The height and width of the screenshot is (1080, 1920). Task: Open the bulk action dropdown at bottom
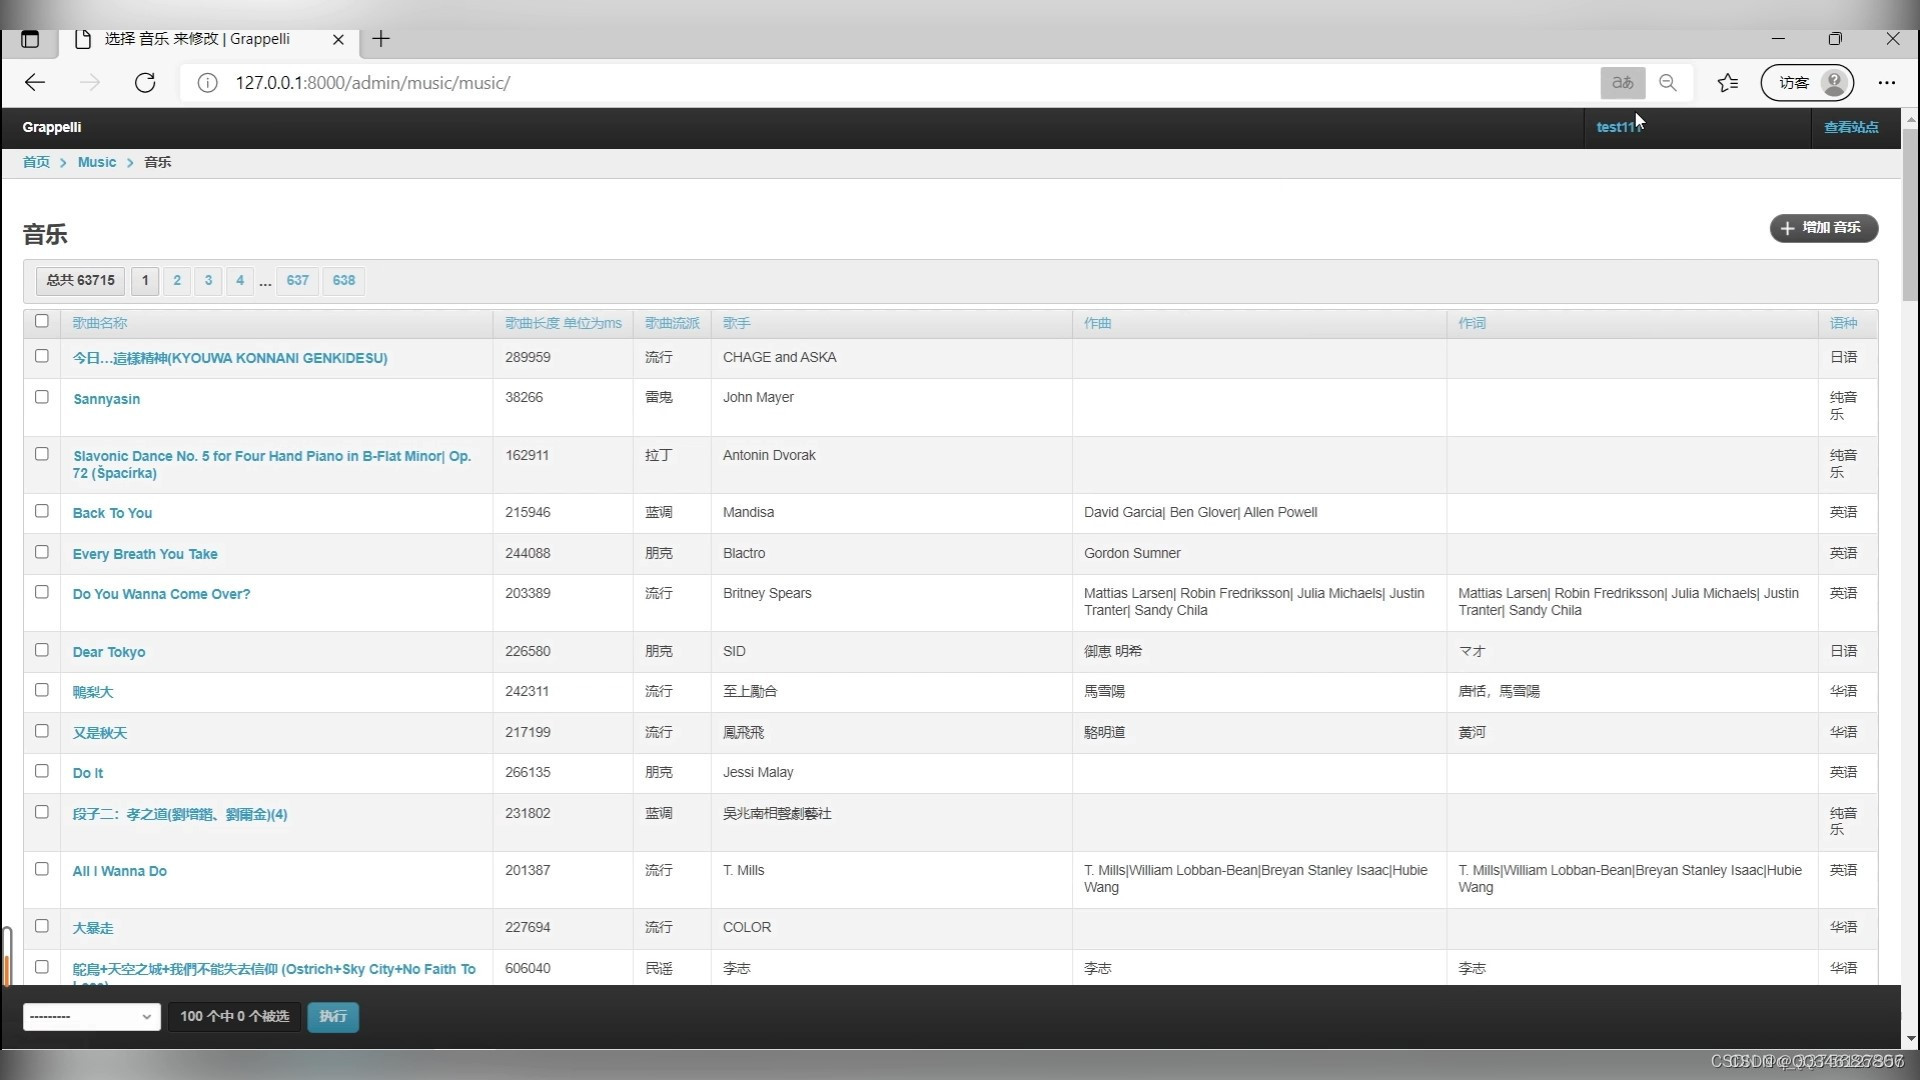tap(91, 1017)
